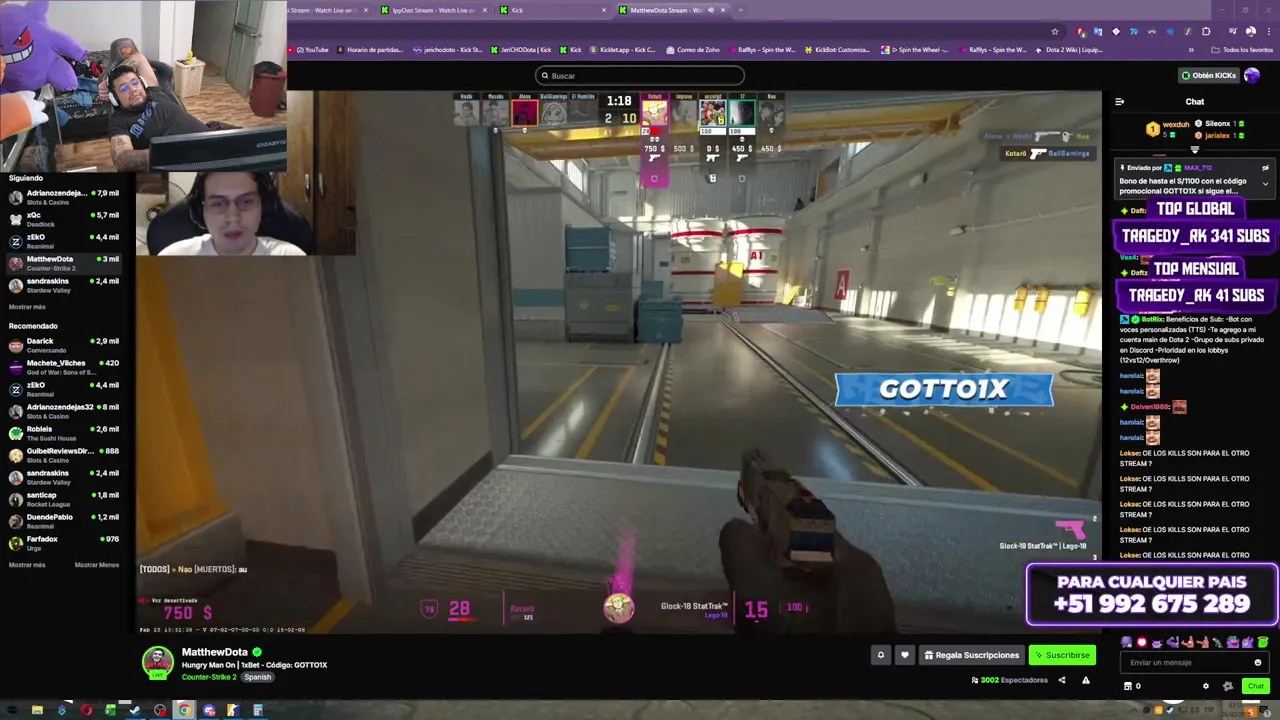
Task: Open recommended channel Machete_Vilches
Action: [64, 367]
